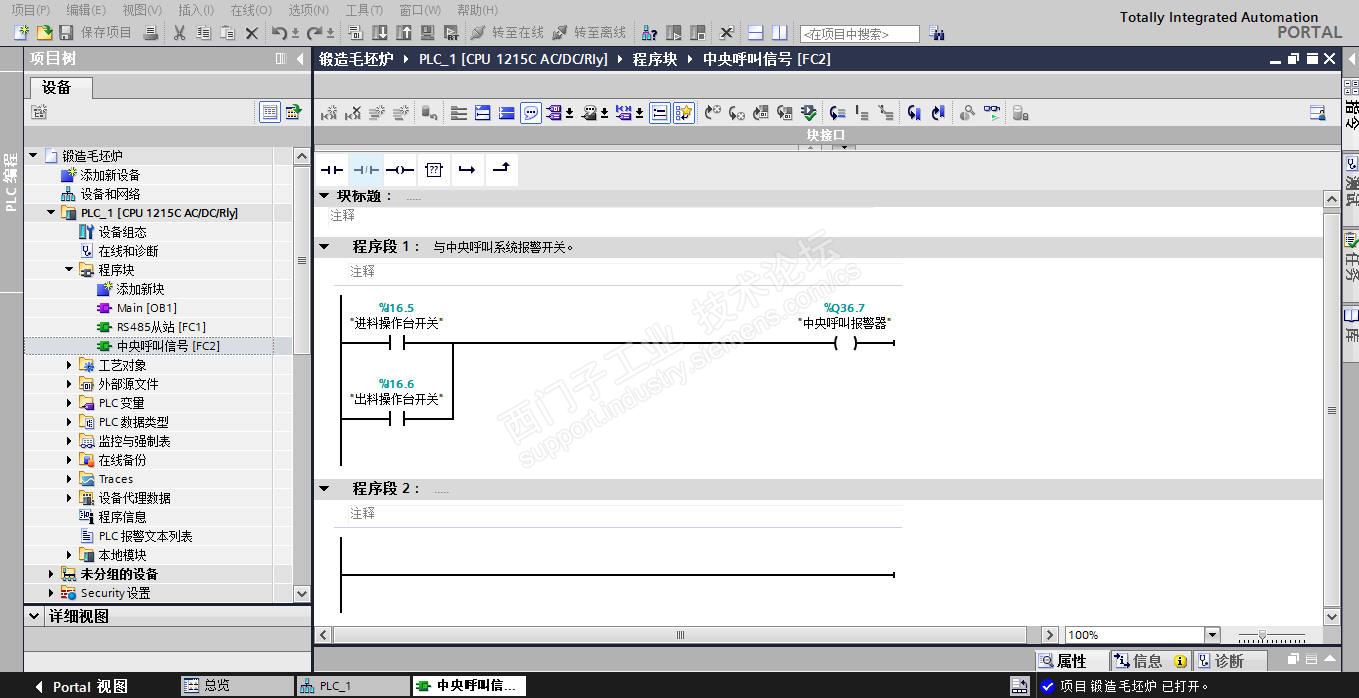Image resolution: width=1359 pixels, height=698 pixels.
Task: Insert an empty box instruction
Action: pos(433,170)
